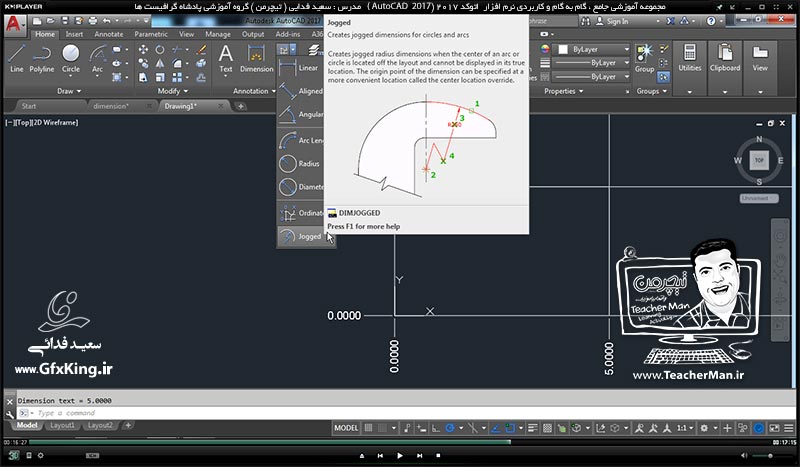Adjust the video player volume slider
The height and width of the screenshot is (467, 800).
coord(769,455)
